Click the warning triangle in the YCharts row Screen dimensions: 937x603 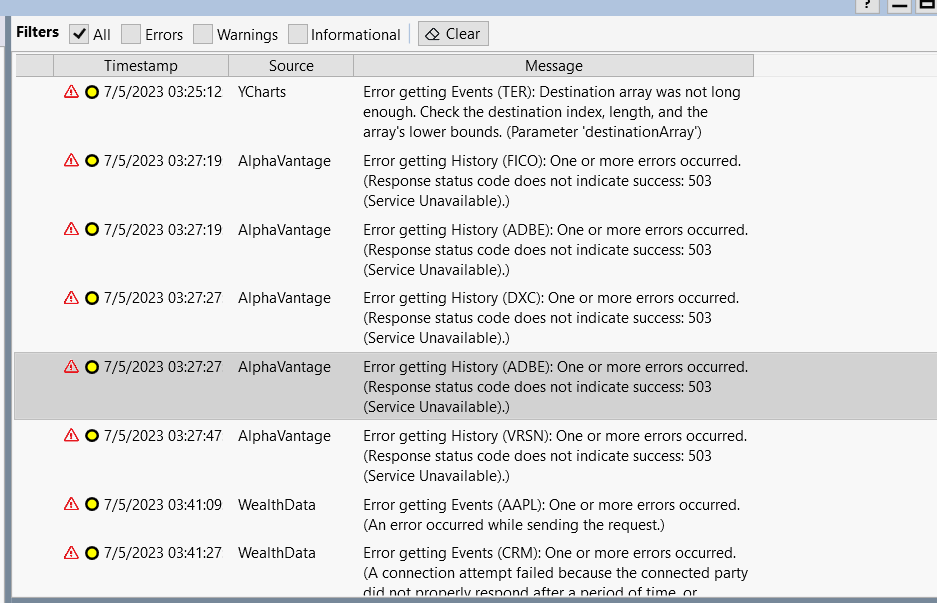71,92
